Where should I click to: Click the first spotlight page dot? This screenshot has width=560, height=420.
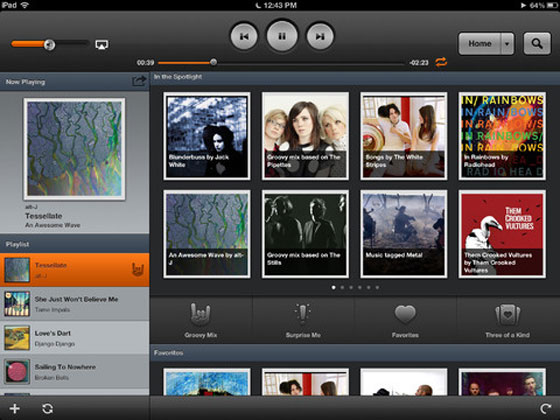pos(334,288)
